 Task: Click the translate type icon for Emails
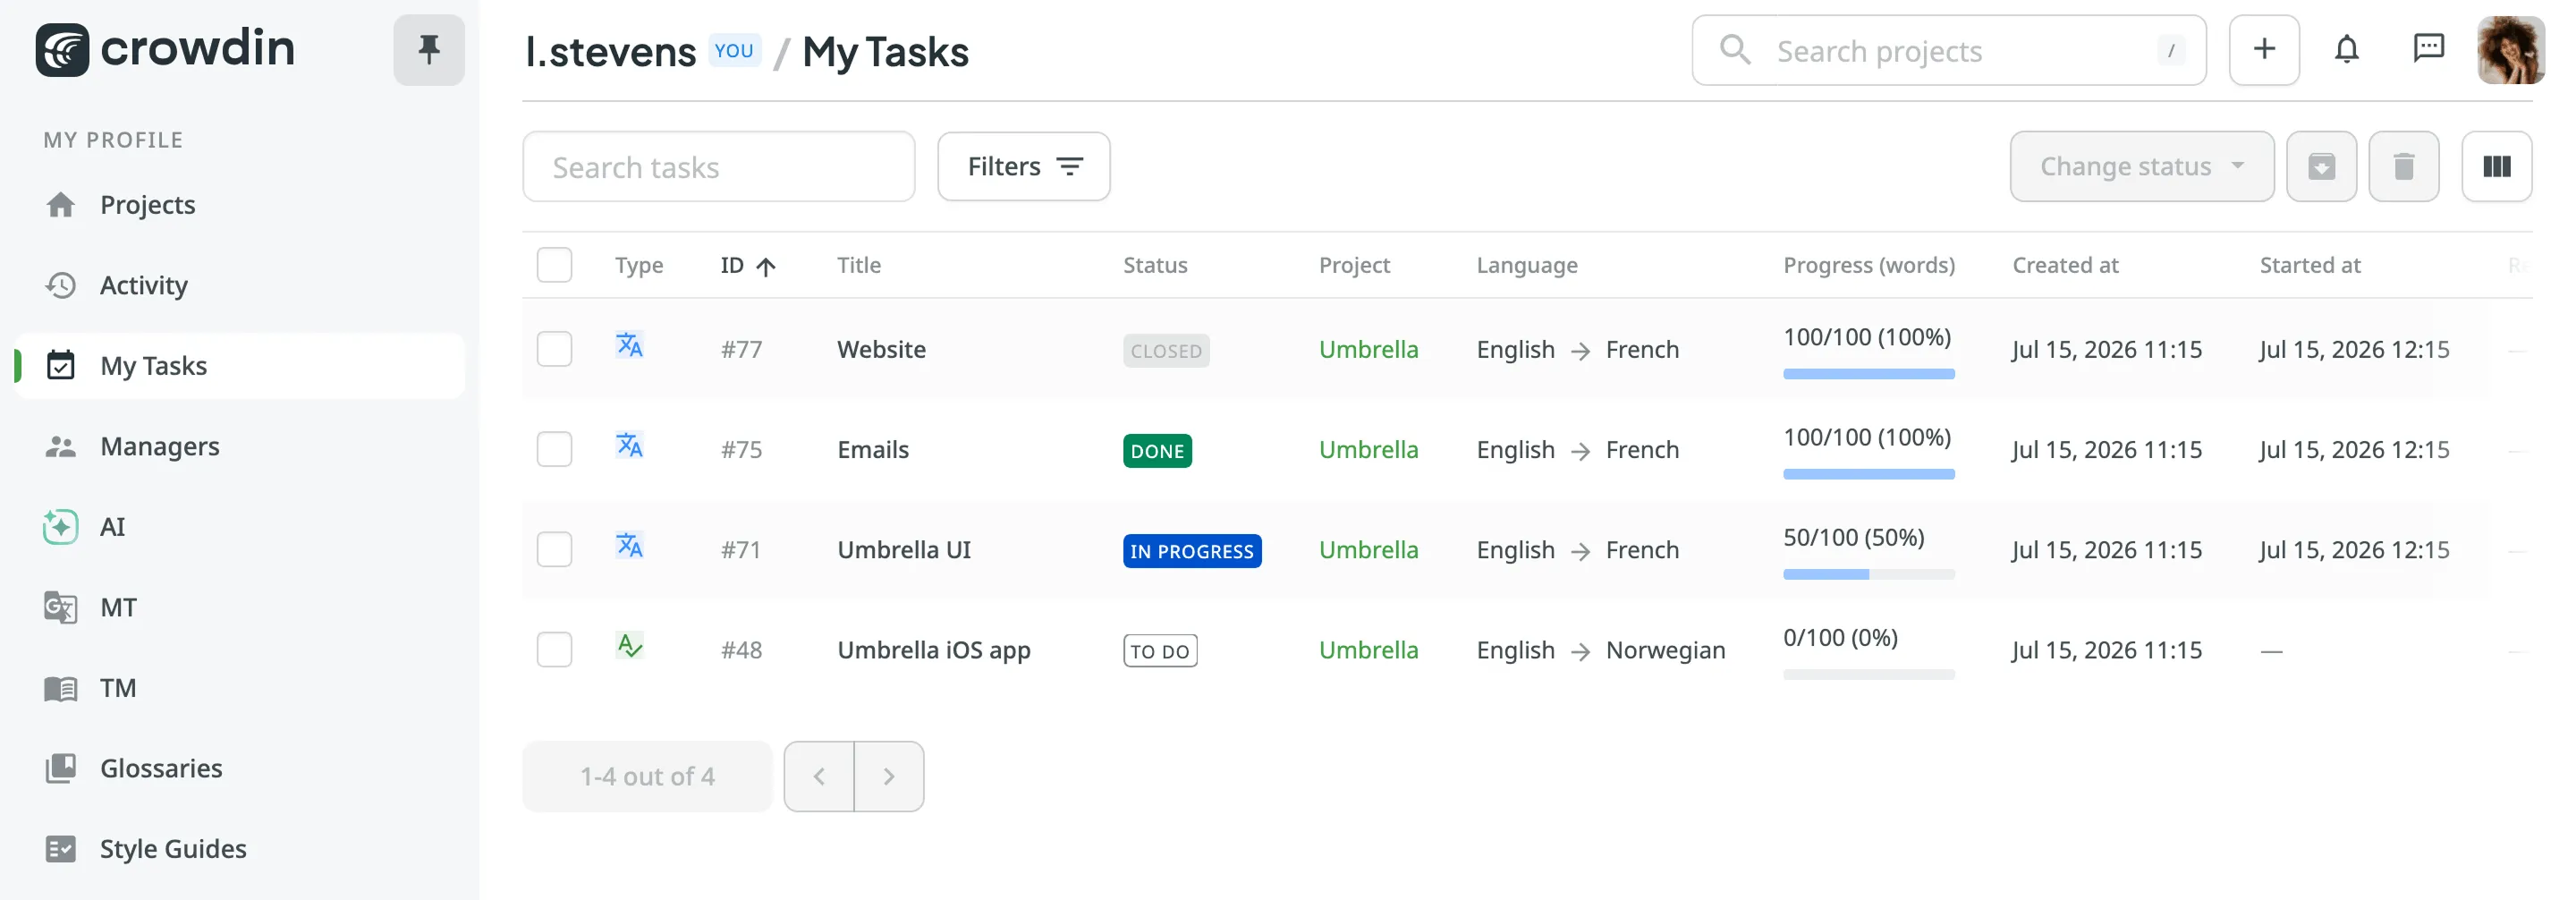point(629,445)
